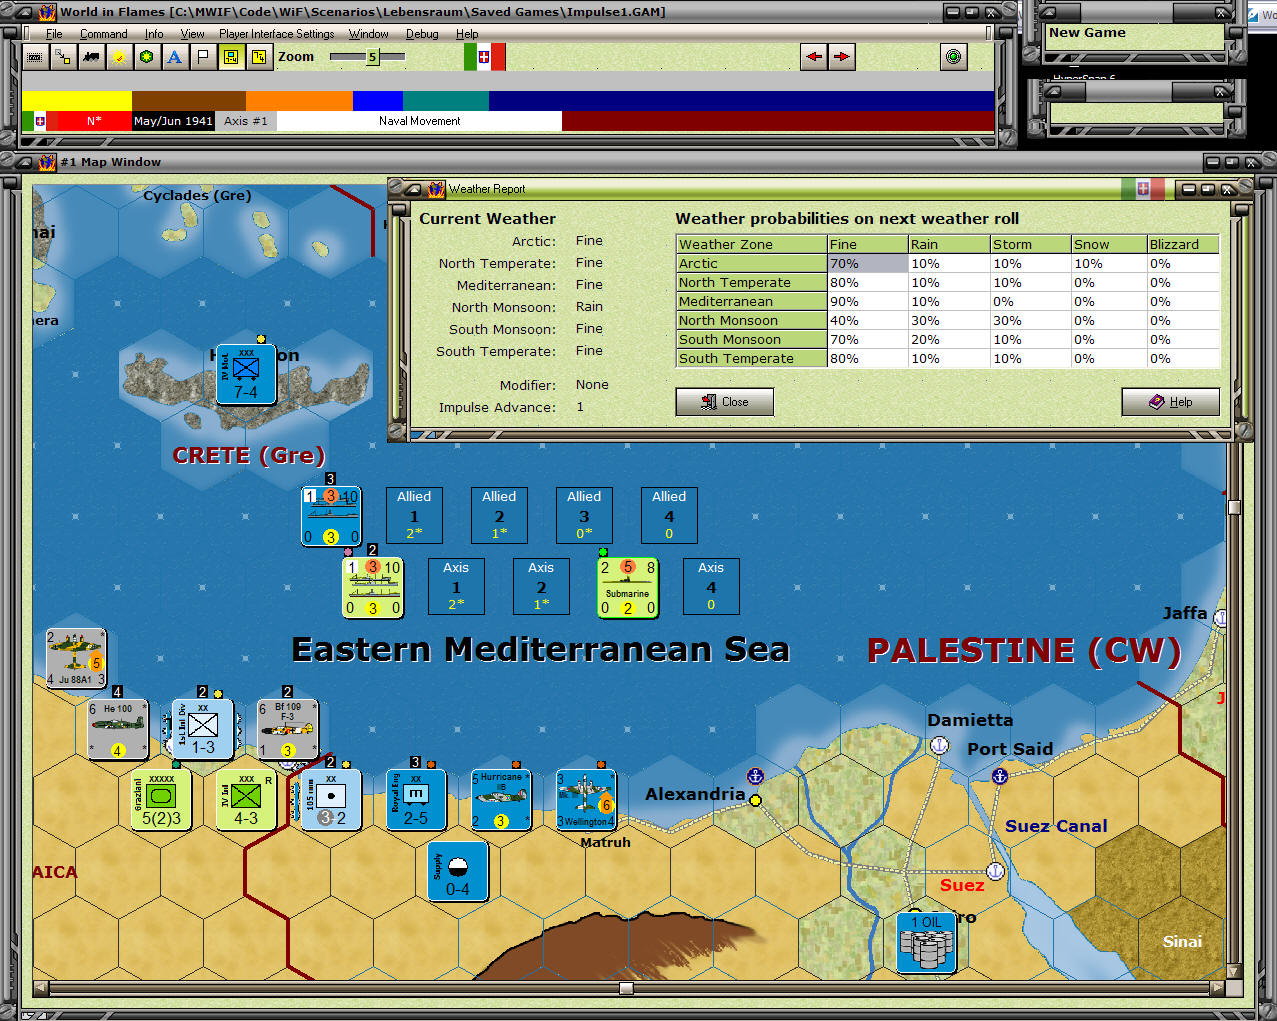Viewport: 1277px width, 1021px height.
Task: Click the Storm column header
Action: (x=1030, y=244)
